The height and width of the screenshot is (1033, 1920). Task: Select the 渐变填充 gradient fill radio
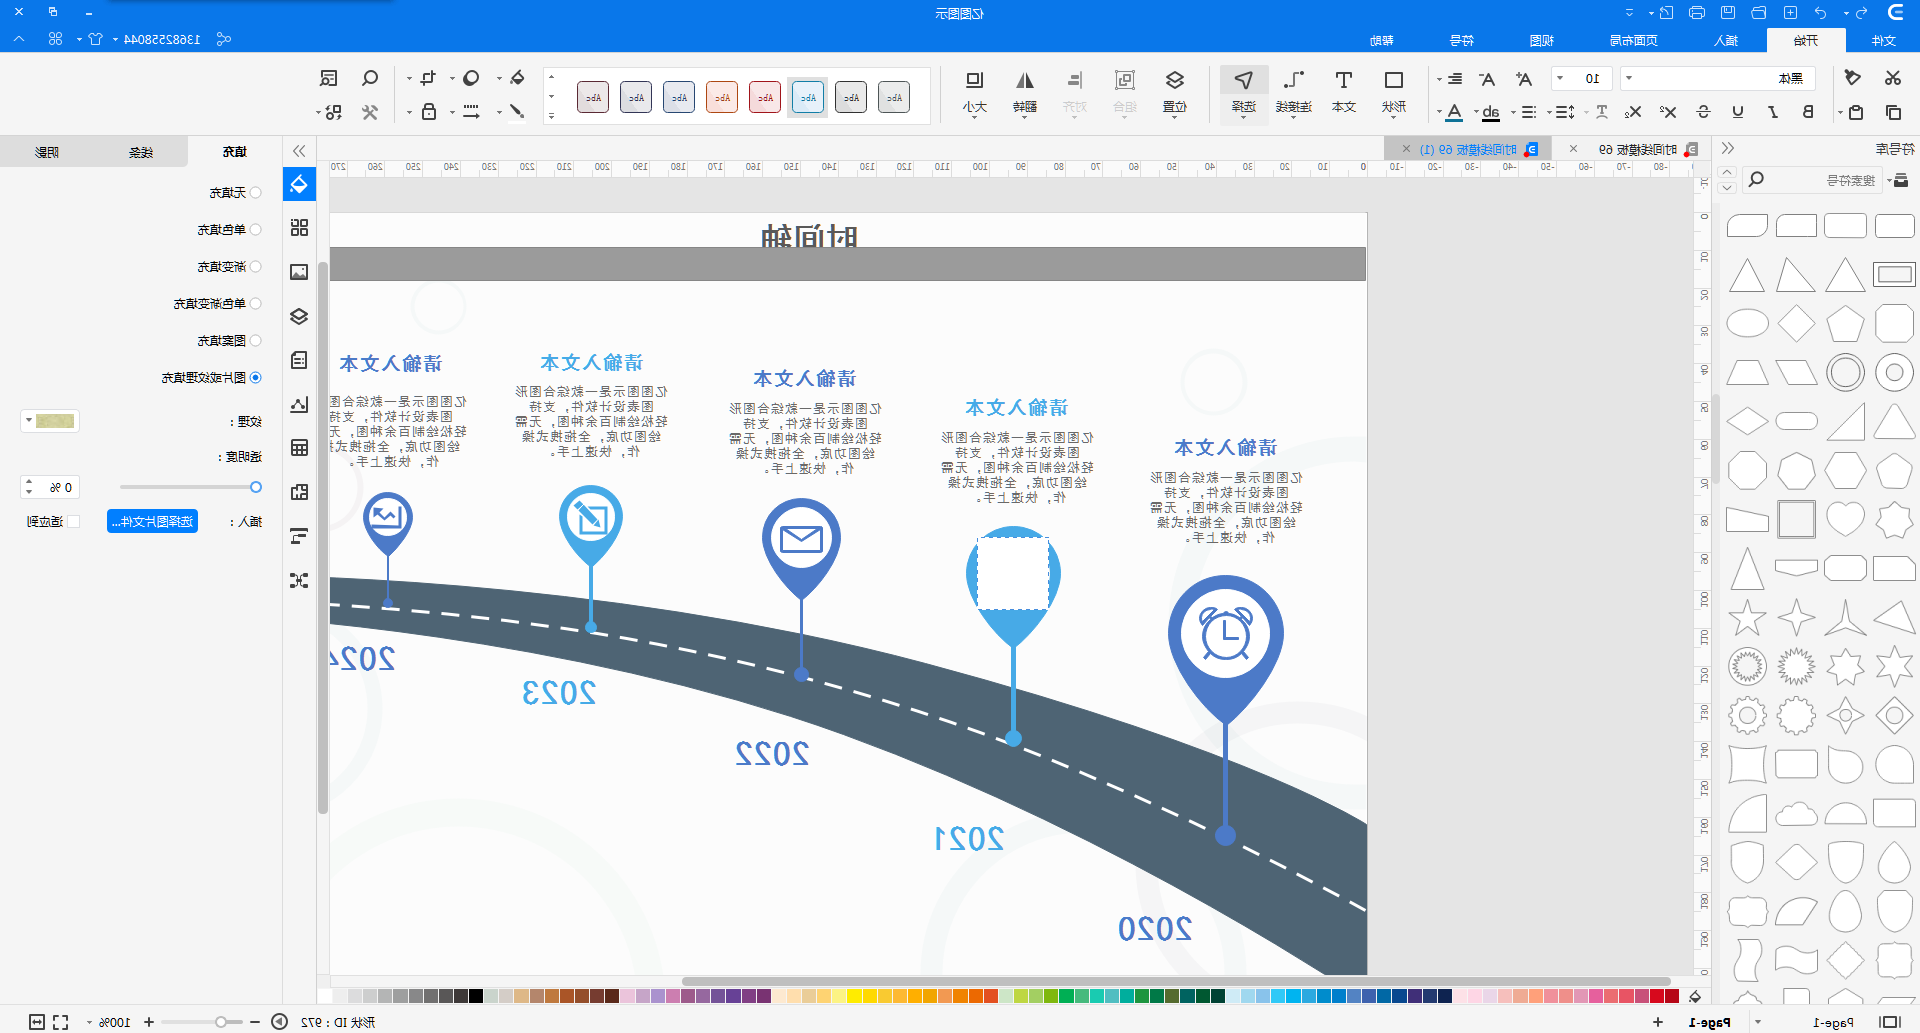256,267
